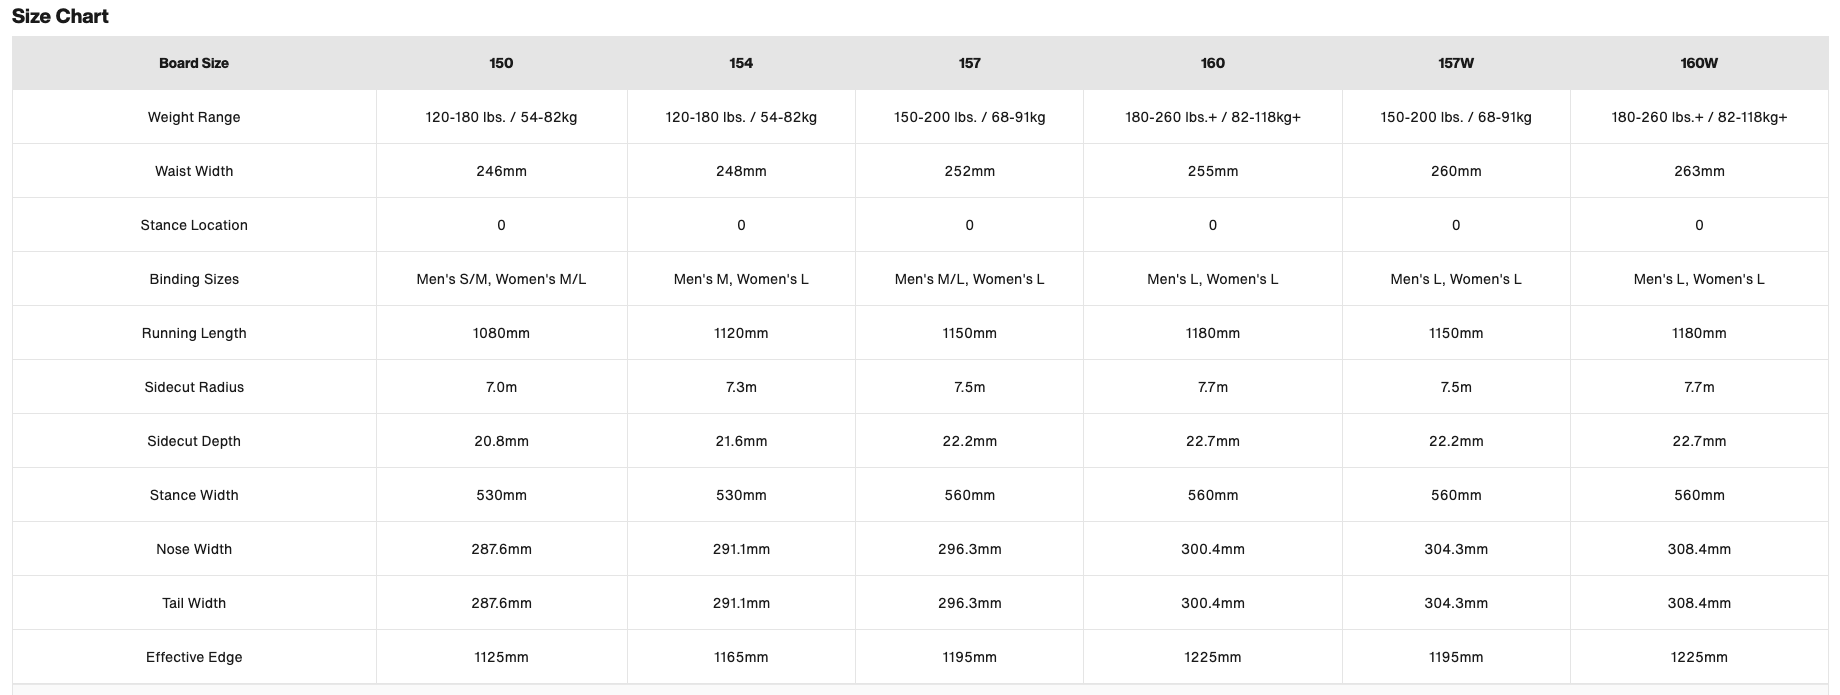This screenshot has width=1840, height=695.
Task: Select the 7.3m sidecut radius value
Action: click(x=741, y=387)
